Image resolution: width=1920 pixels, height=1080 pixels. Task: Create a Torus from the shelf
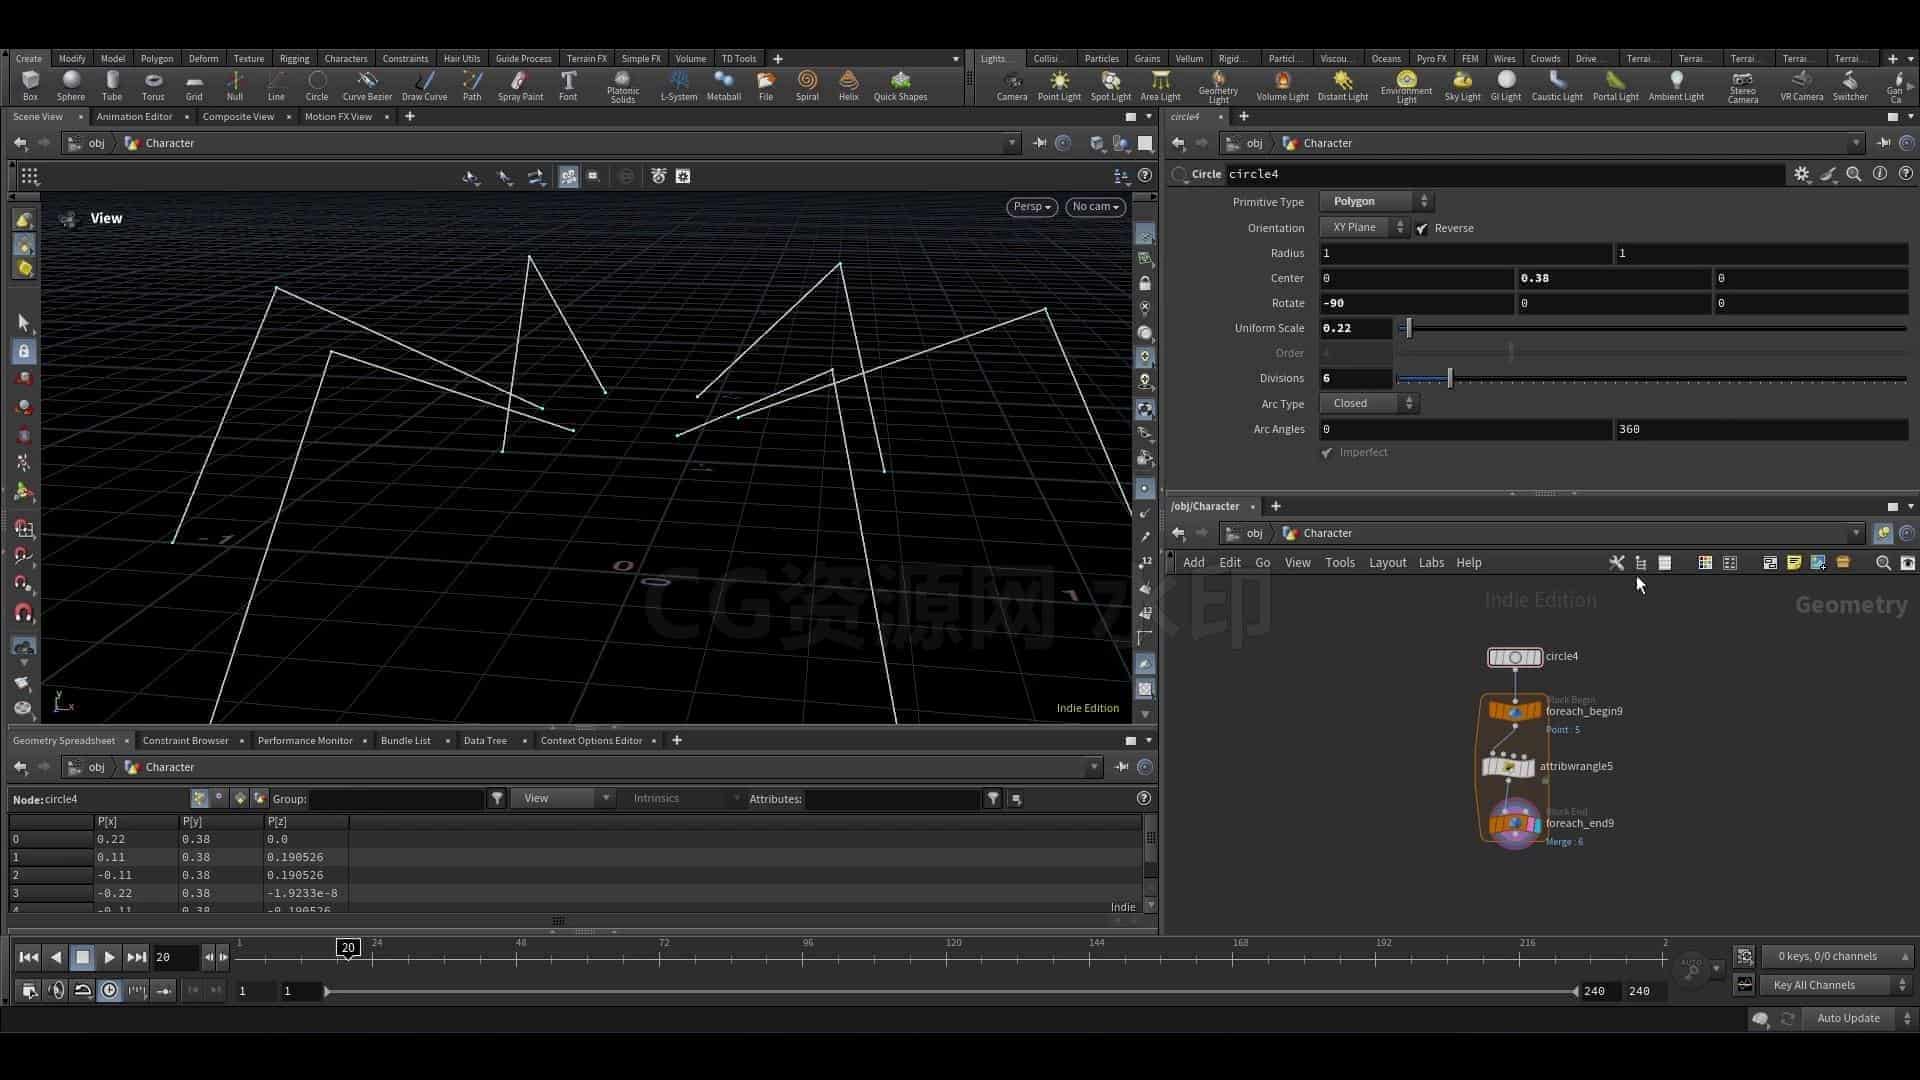(153, 86)
